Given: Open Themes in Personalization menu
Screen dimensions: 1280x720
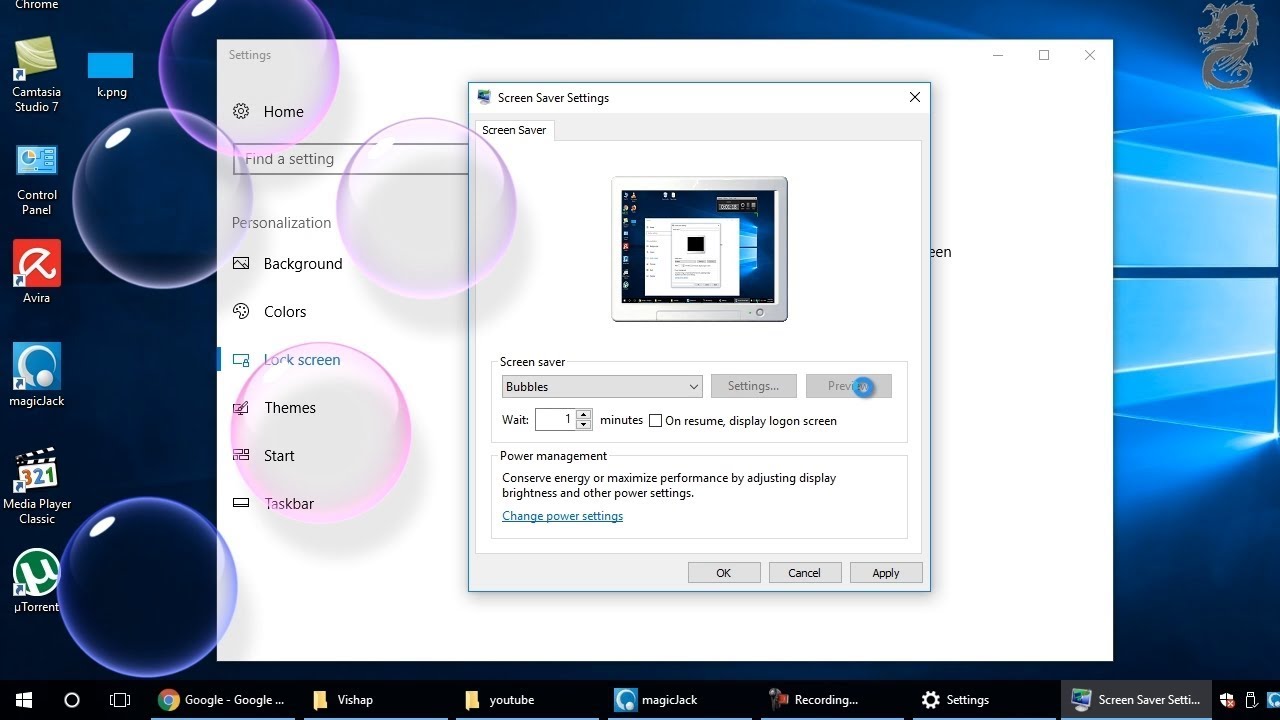Looking at the screenshot, I should (290, 408).
